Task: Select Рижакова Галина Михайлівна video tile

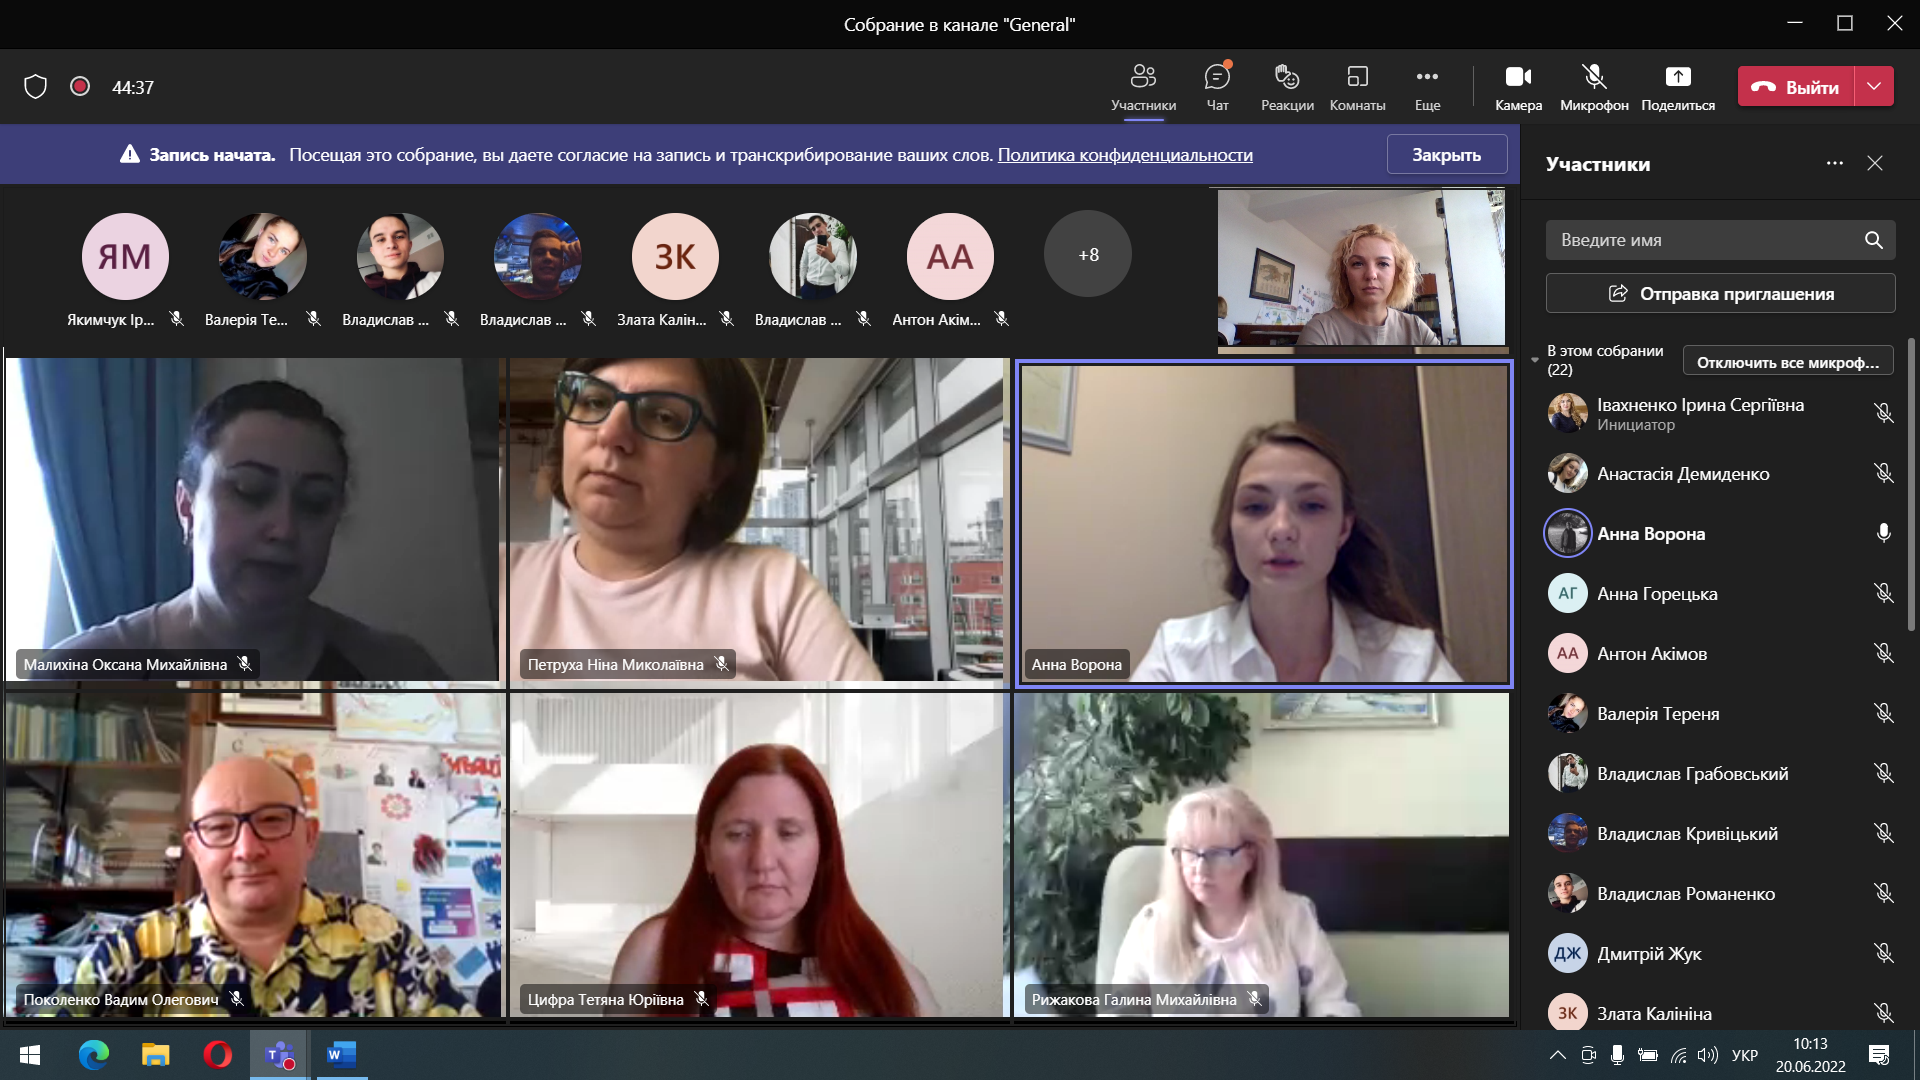Action: tap(1262, 856)
